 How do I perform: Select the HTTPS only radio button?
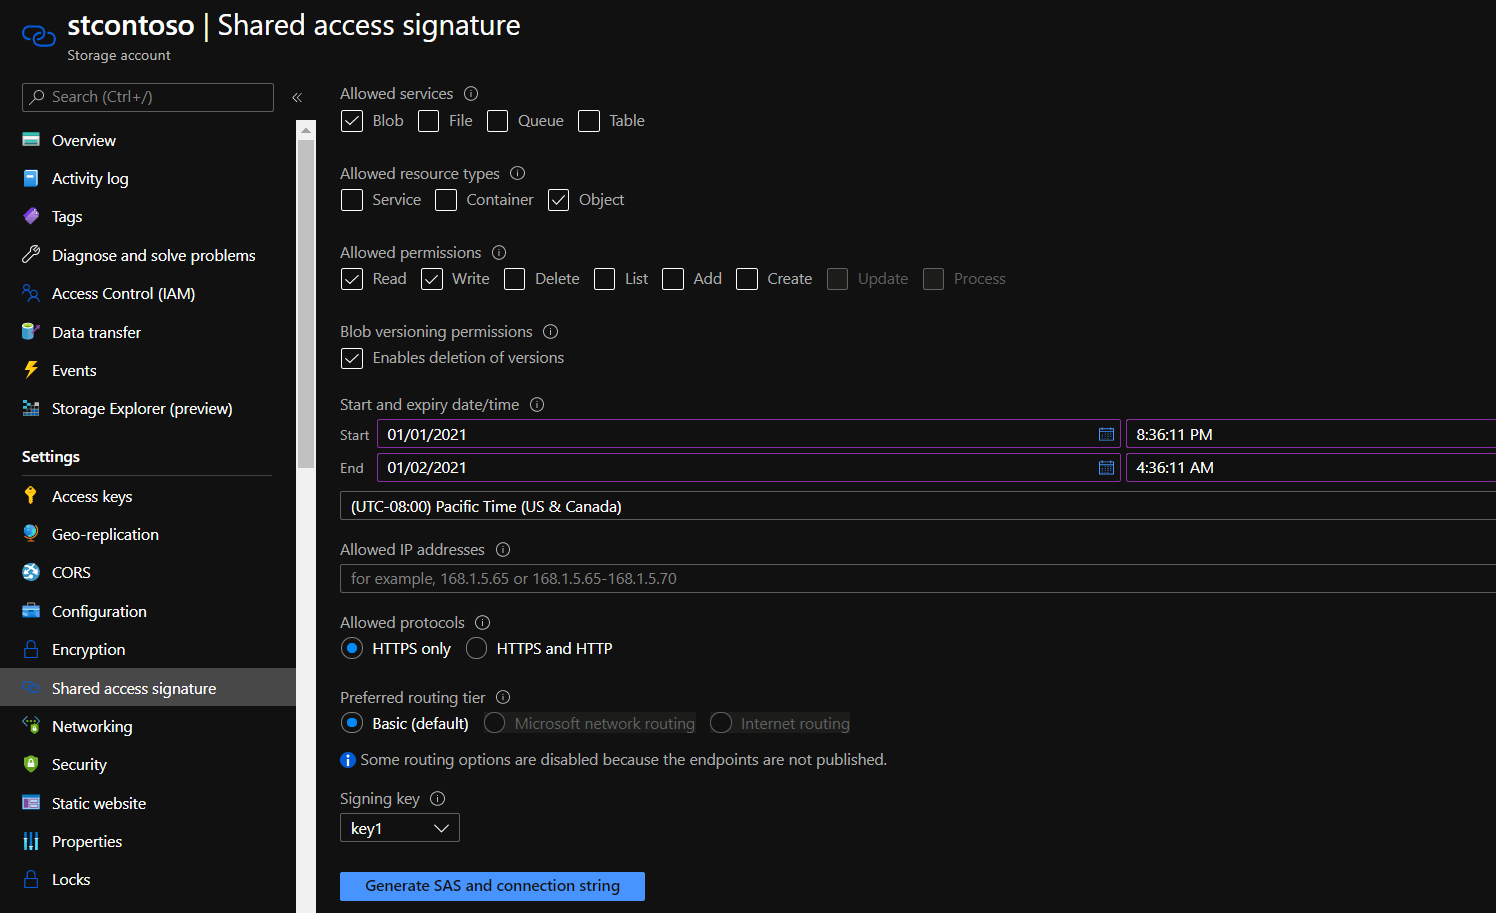(x=352, y=648)
